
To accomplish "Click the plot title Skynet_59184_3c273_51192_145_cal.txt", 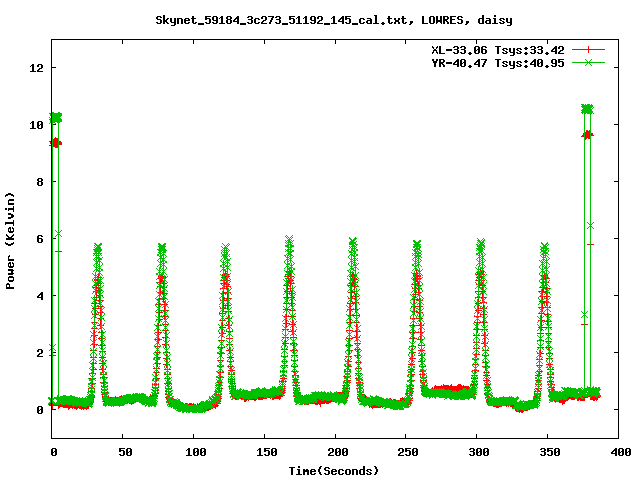I will point(281,20).
